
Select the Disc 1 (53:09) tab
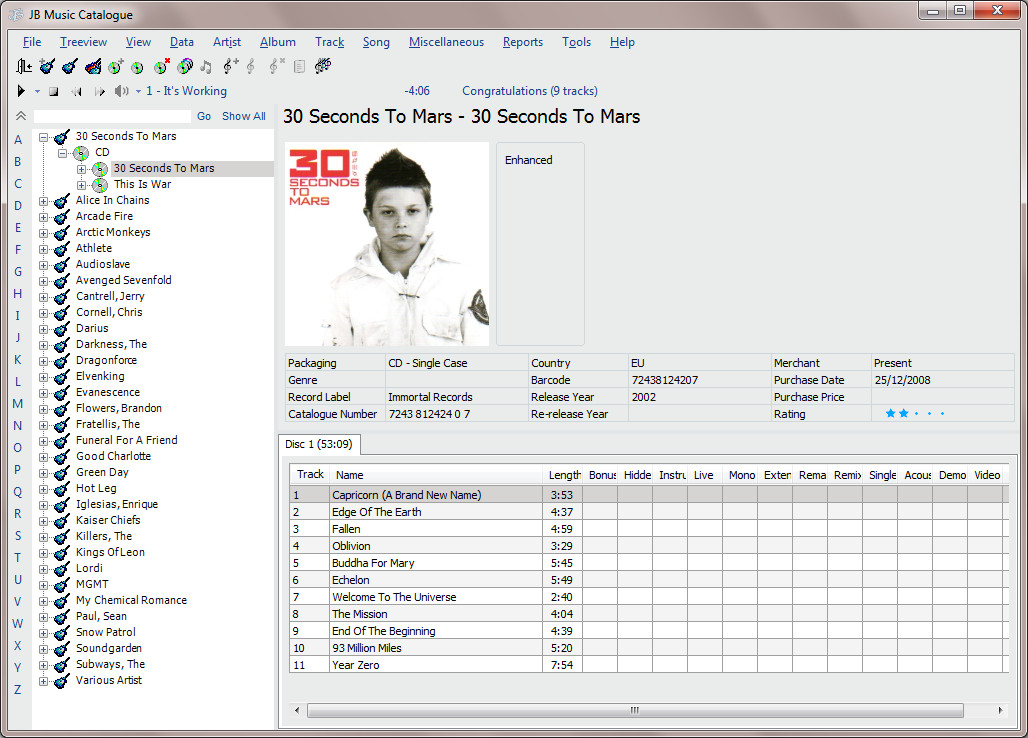pyautogui.click(x=319, y=444)
